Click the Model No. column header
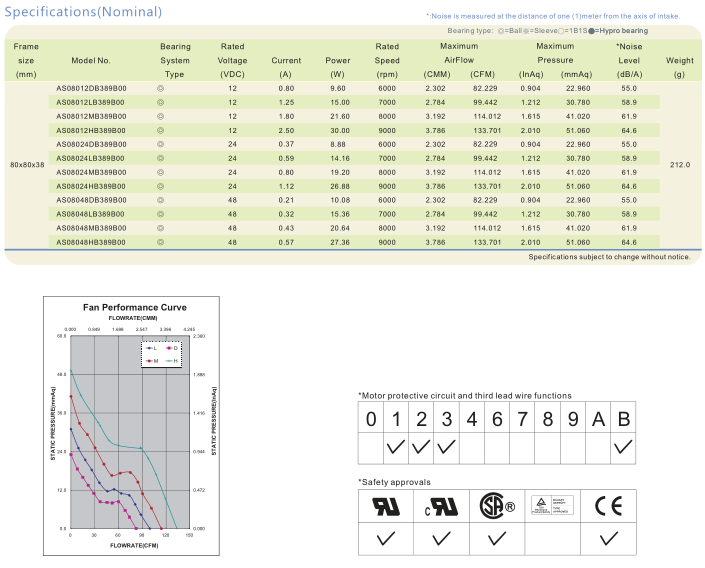The image size is (705, 568). pyautogui.click(x=91, y=61)
